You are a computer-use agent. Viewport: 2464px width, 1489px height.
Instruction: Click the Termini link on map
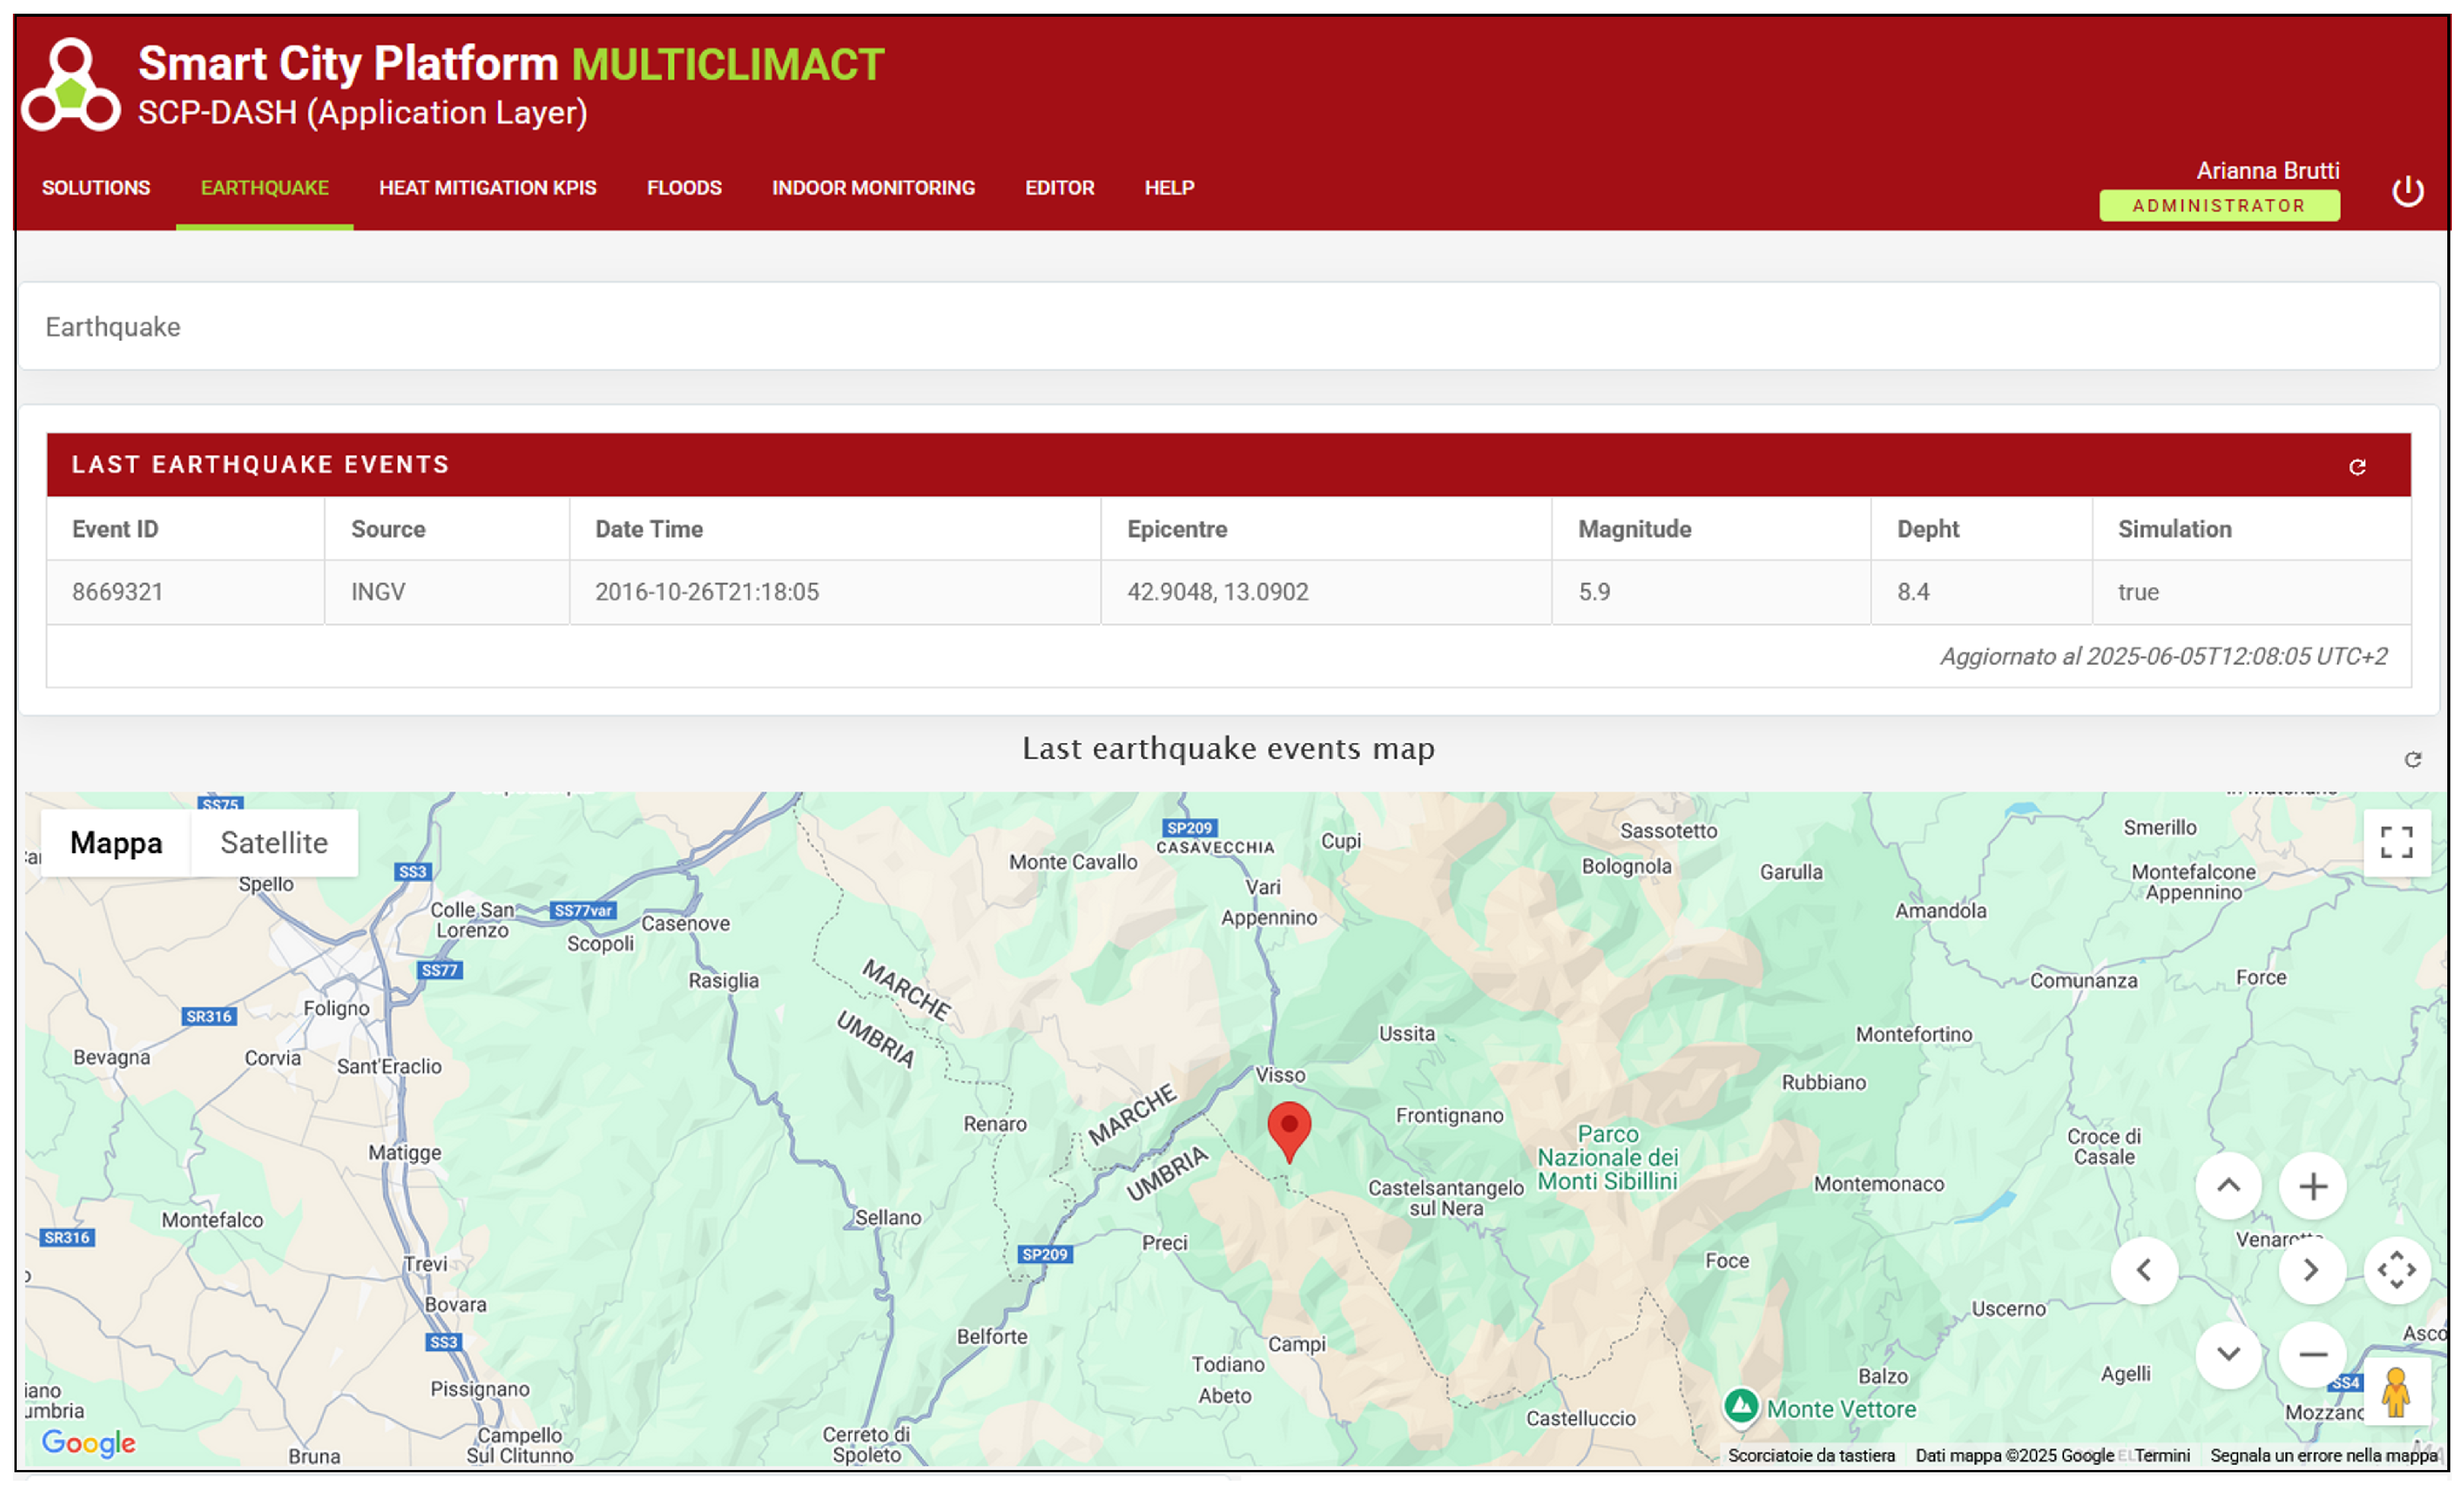(x=2162, y=1455)
